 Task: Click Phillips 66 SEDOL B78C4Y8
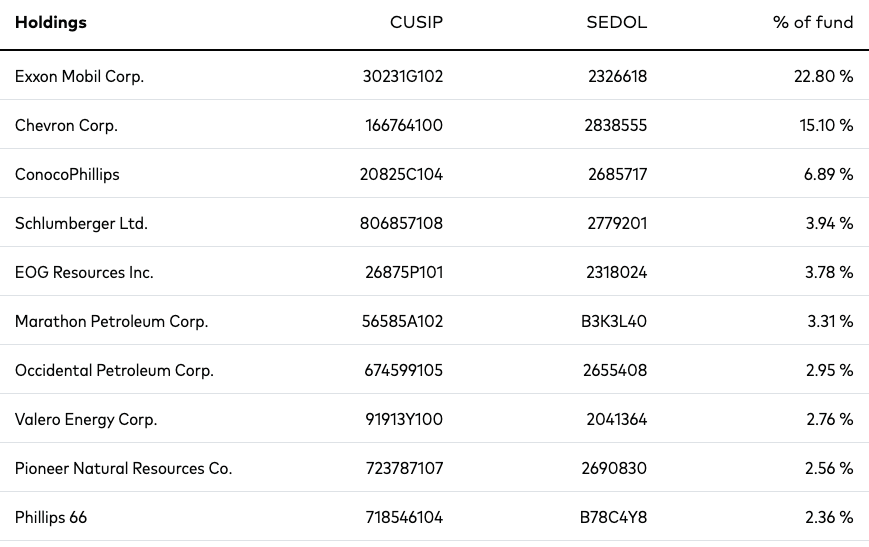coord(613,518)
